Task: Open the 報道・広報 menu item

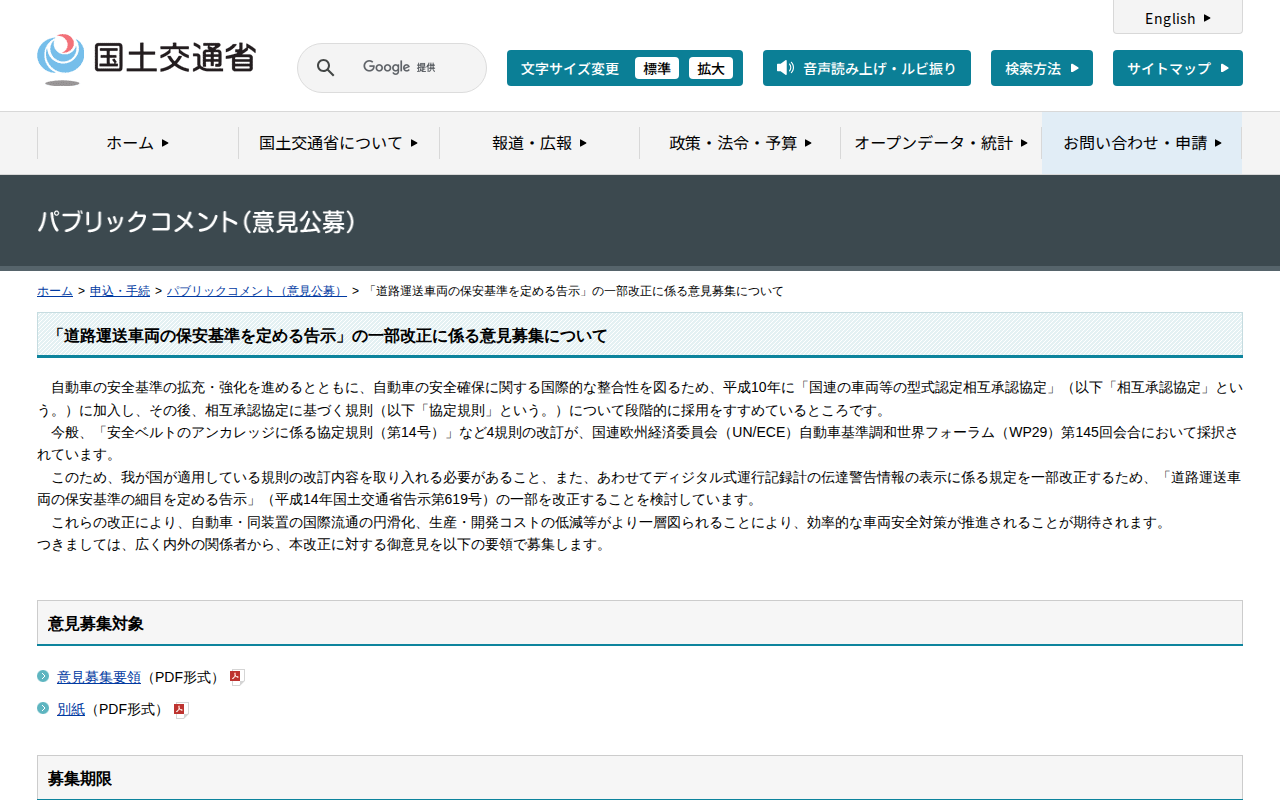Action: coord(539,143)
